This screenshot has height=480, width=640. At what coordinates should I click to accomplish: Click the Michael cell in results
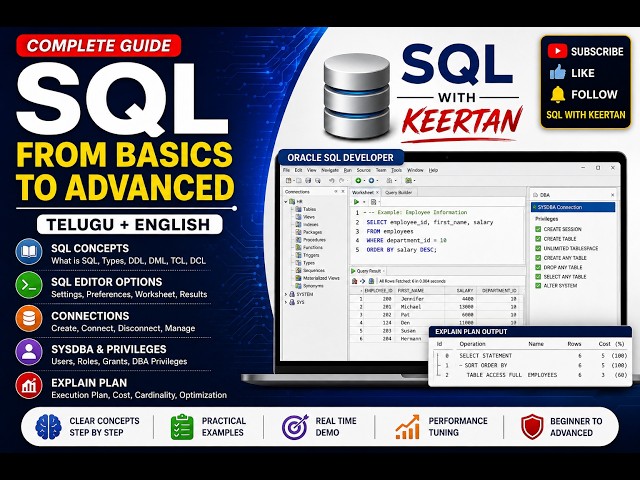point(411,307)
